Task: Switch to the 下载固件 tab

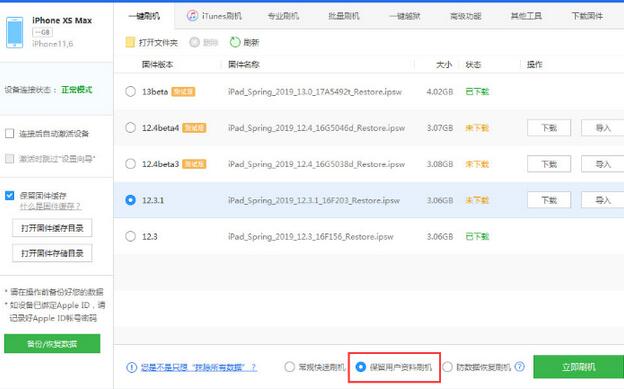Action: (x=587, y=16)
